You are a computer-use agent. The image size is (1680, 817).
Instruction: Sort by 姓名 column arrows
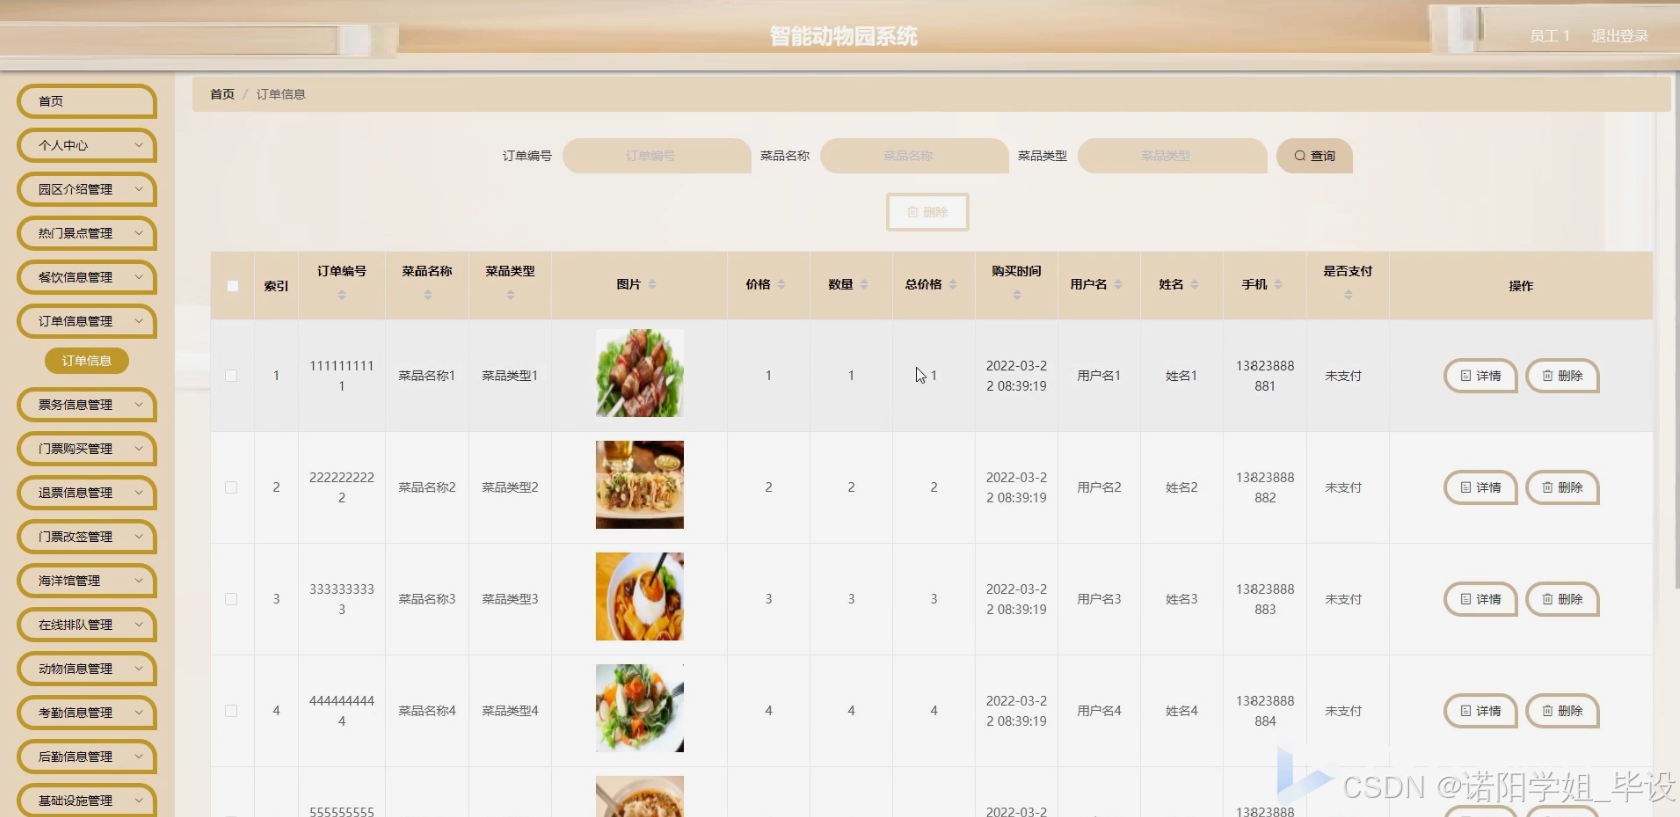click(1194, 284)
